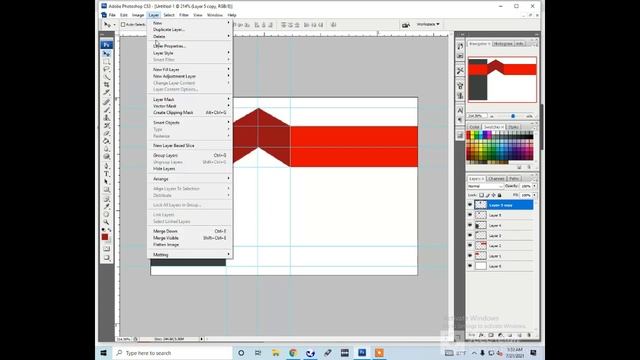Toggle the Auto-Select checkbox
Viewport: 640px width, 360px height.
(123, 25)
